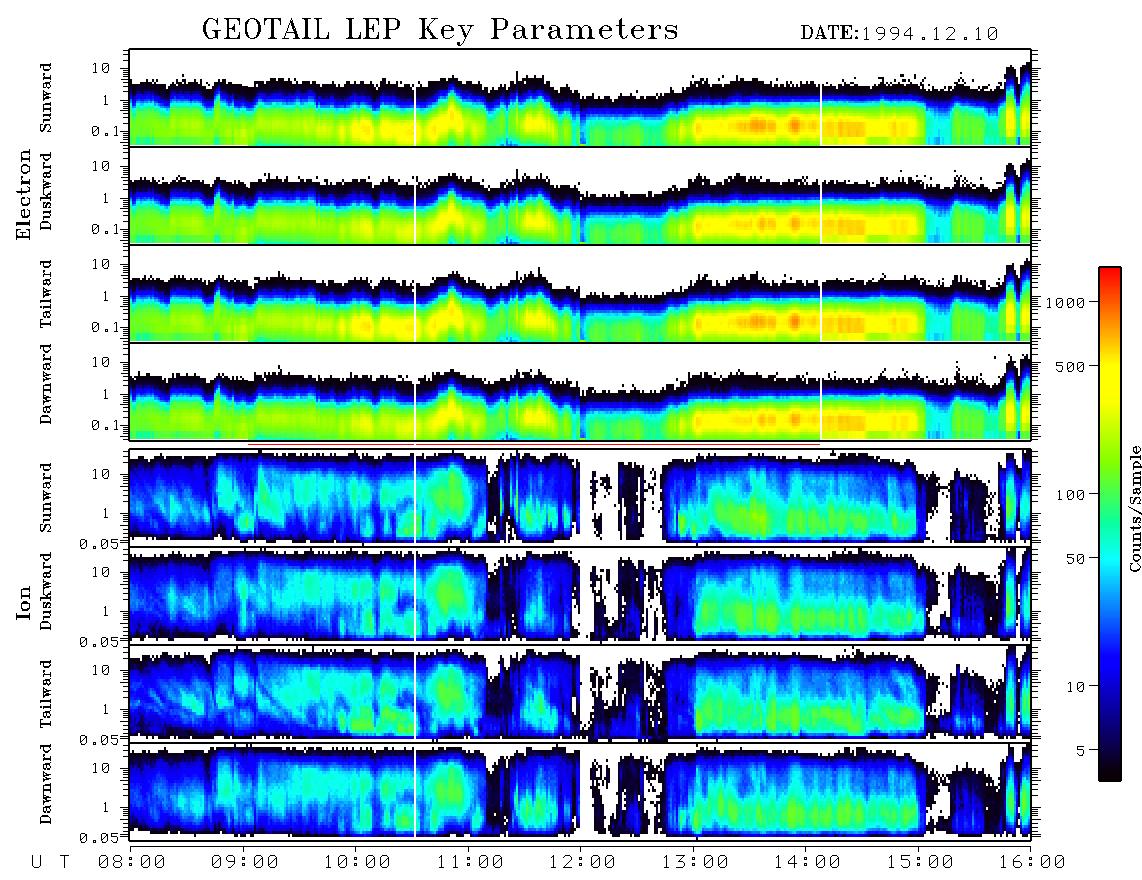Click the colorbar's "5" tick label
The image size is (1142, 880).
(1080, 750)
